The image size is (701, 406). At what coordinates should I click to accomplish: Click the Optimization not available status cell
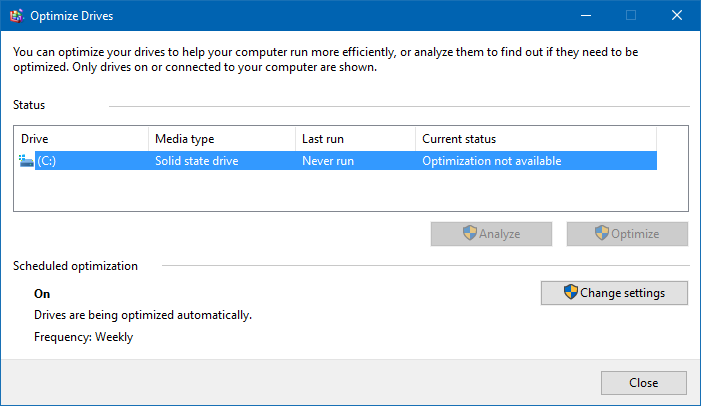(492, 161)
